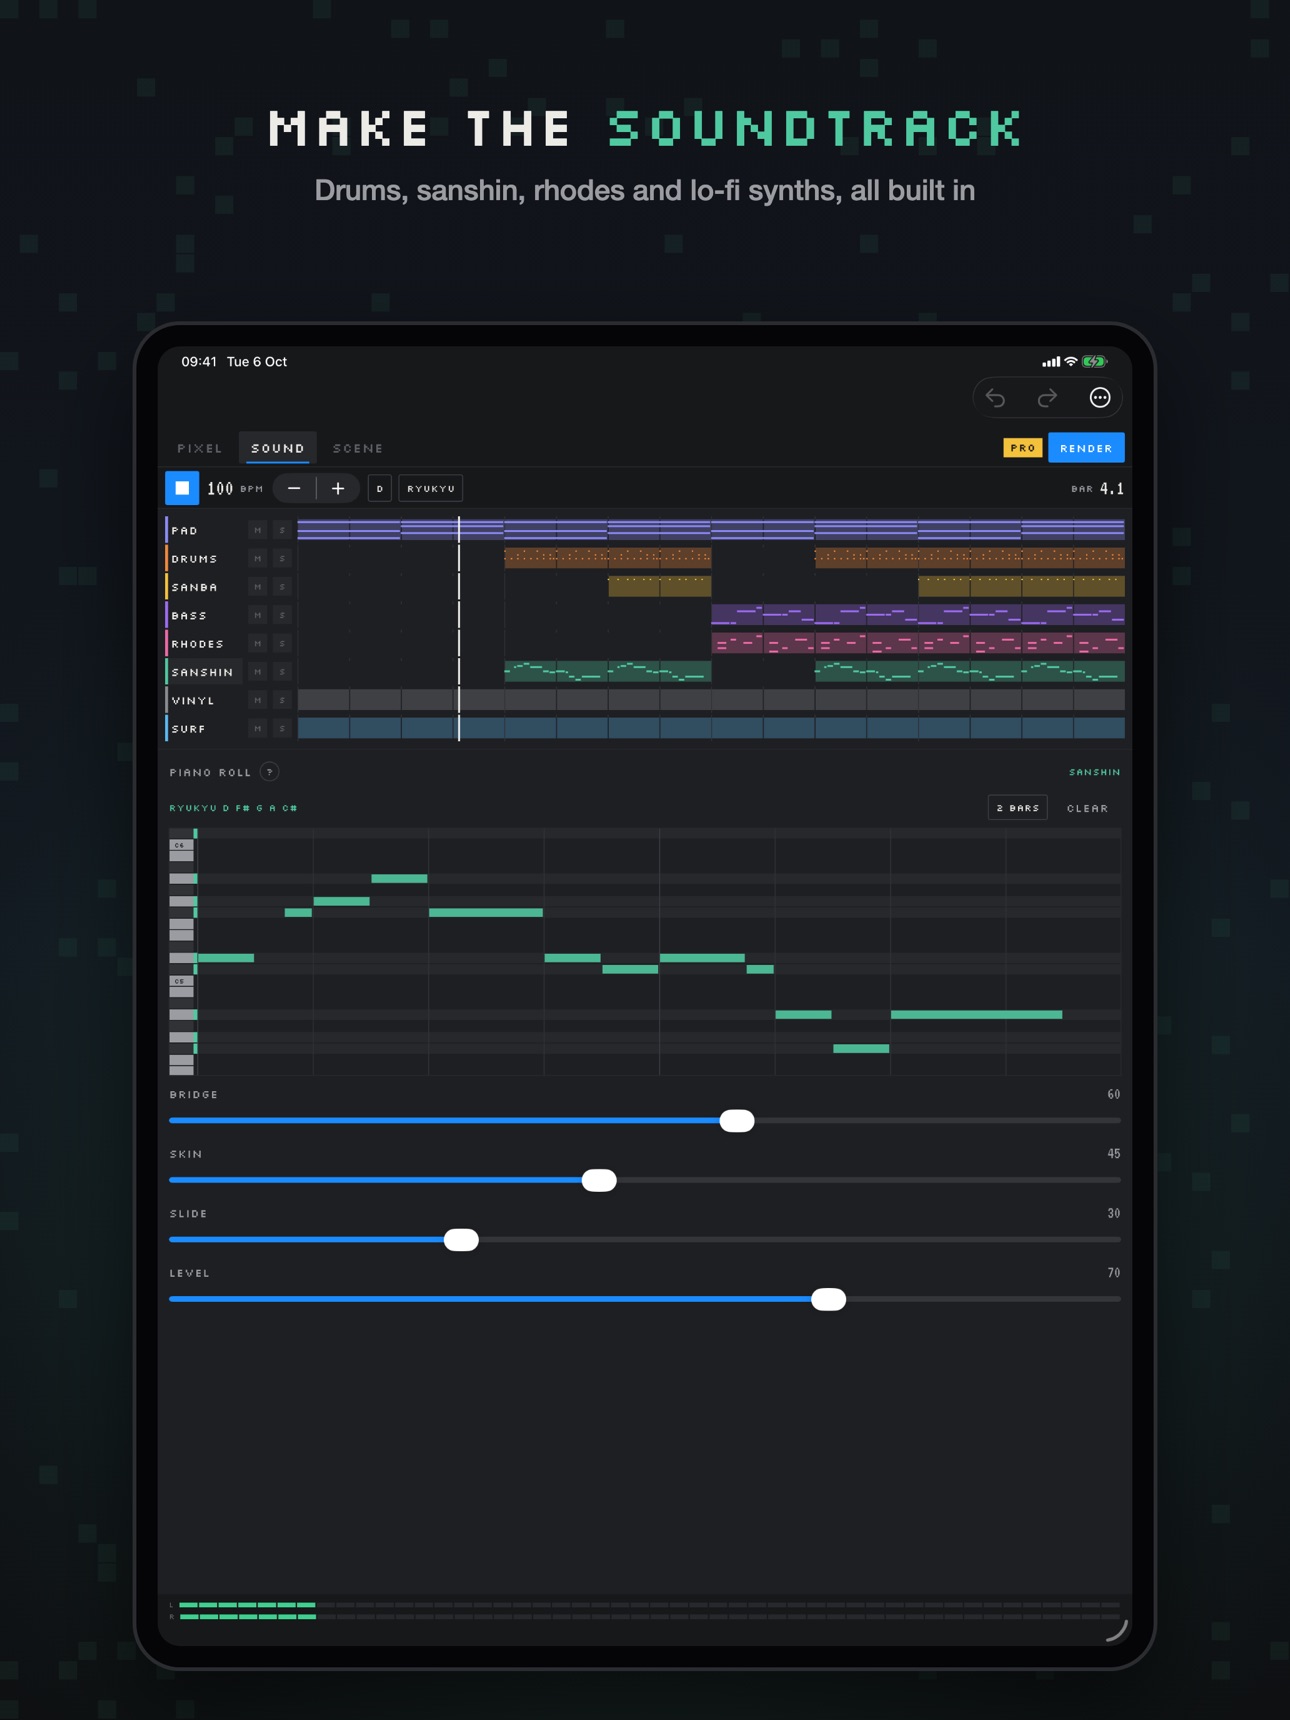Select the SOUND tab
The height and width of the screenshot is (1720, 1290).
[278, 448]
